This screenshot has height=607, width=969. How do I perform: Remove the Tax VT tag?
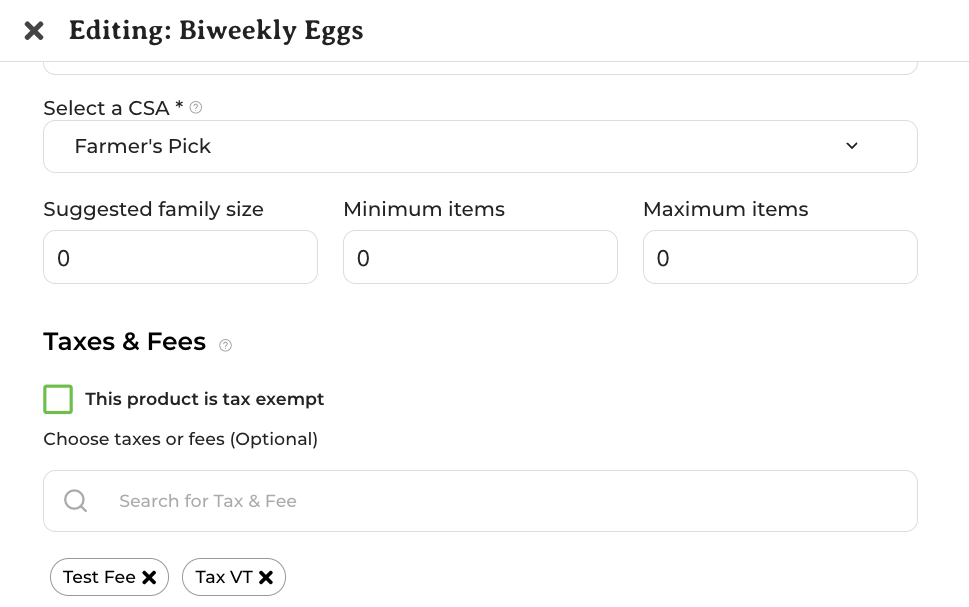point(266,577)
